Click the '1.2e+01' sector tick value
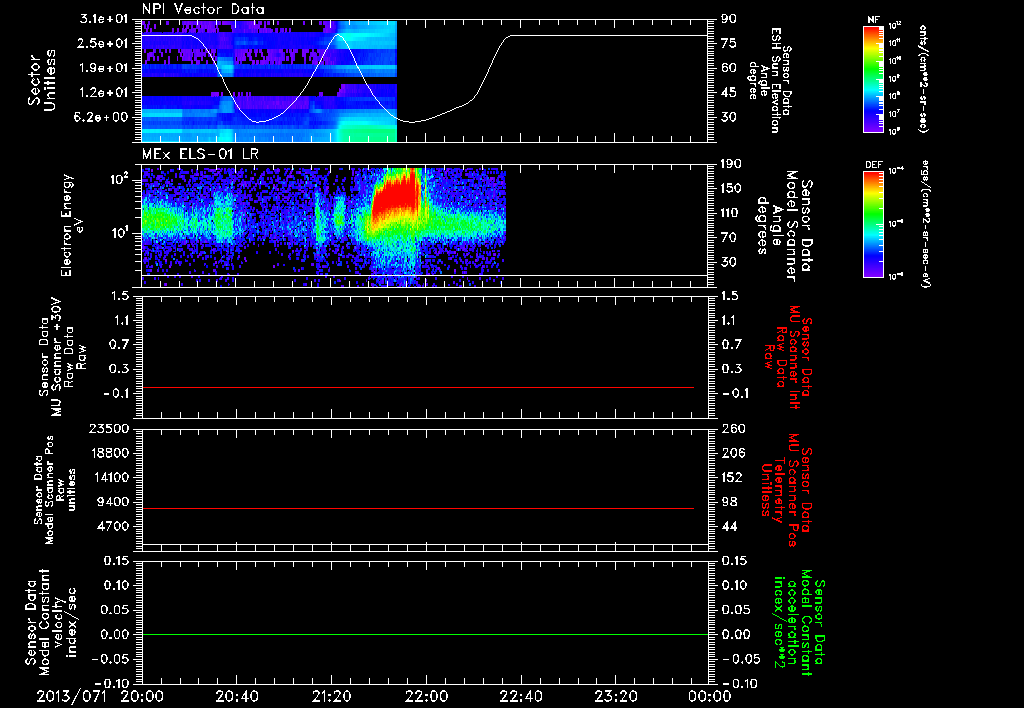Image resolution: width=1024 pixels, height=708 pixels. click(103, 93)
